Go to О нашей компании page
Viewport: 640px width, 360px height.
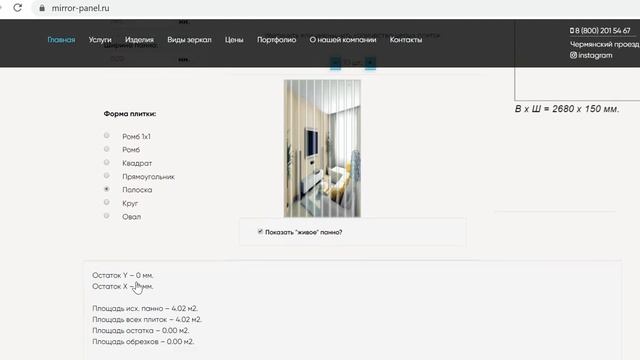point(343,40)
